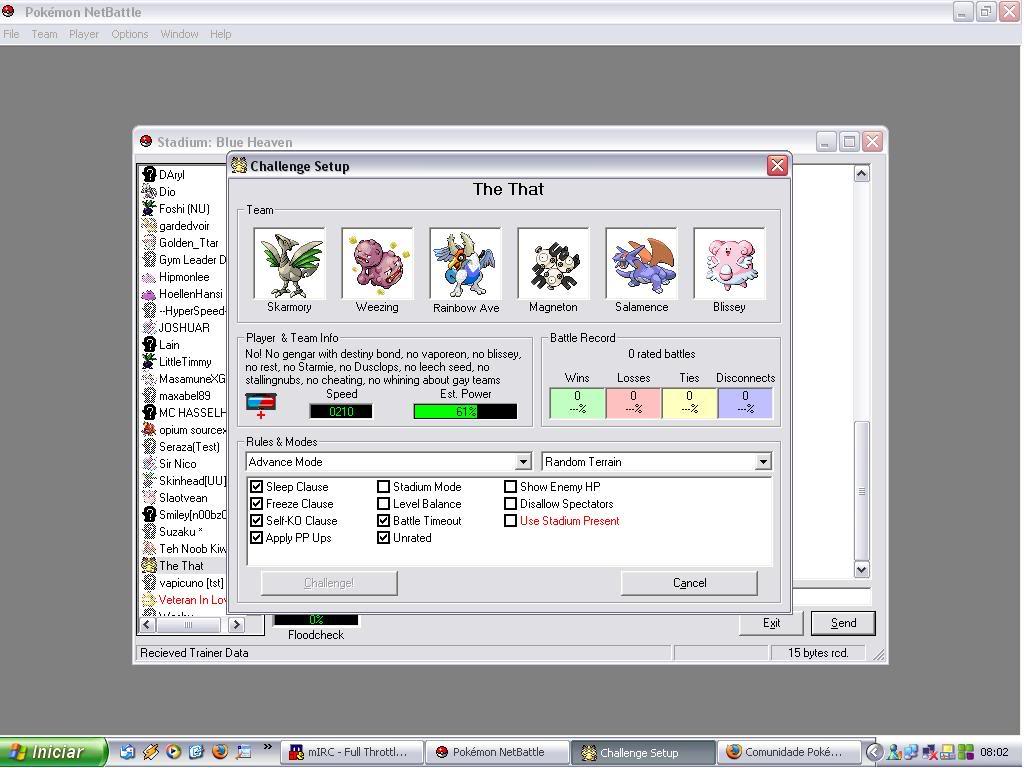
Task: Enable the Level Balance checkbox
Action: (x=383, y=504)
